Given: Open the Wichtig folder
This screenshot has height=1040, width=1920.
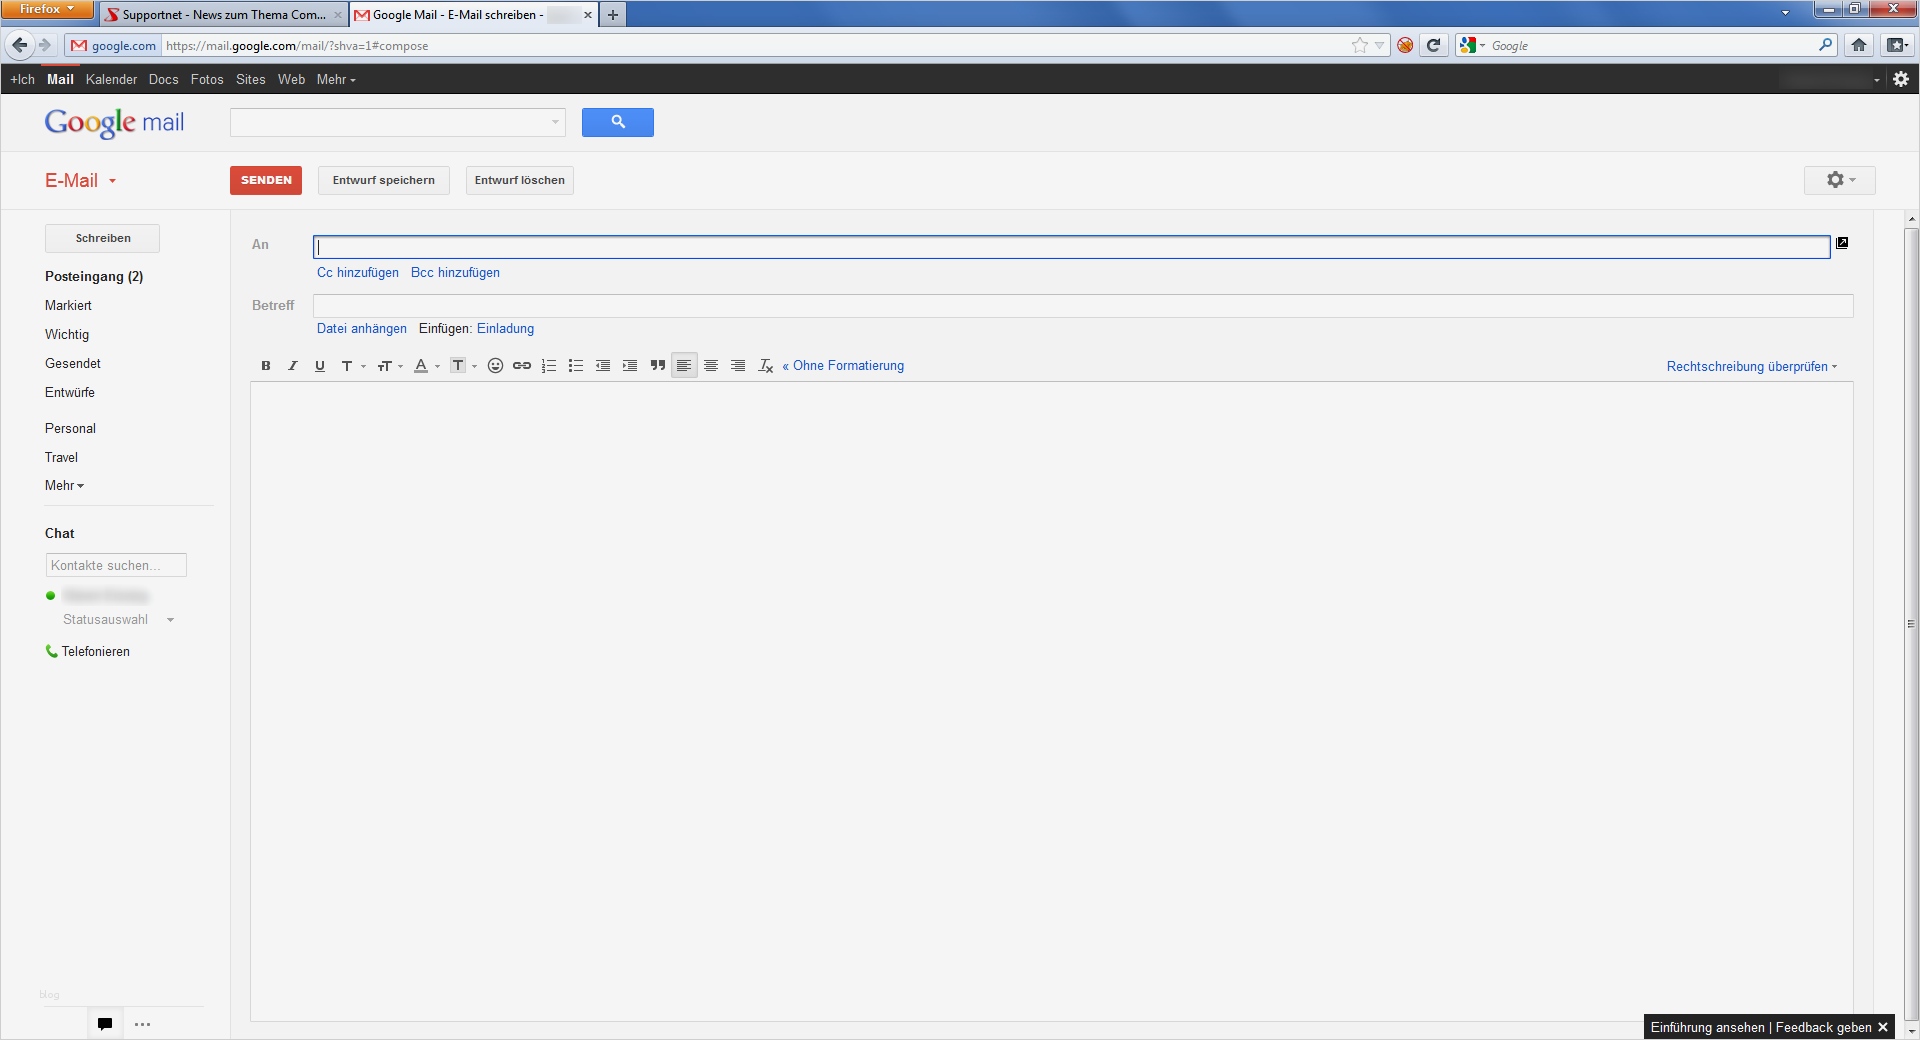Looking at the screenshot, I should click(67, 335).
